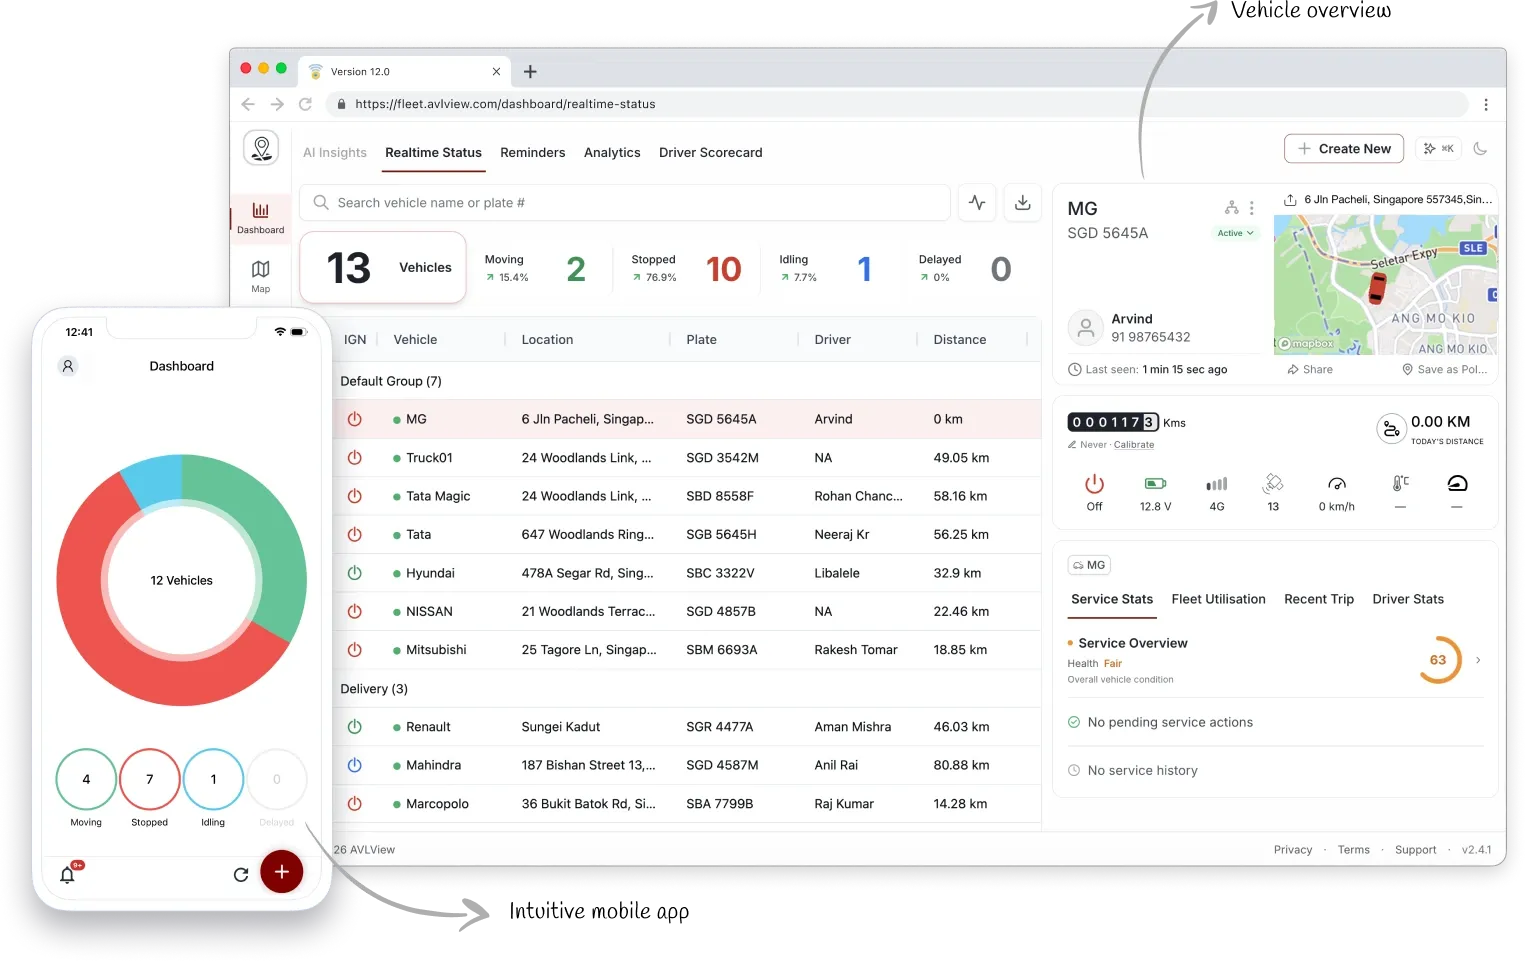Image resolution: width=1525 pixels, height=961 pixels.
Task: Tap the Idling 1 circle in mobile app
Action: pyautogui.click(x=213, y=779)
